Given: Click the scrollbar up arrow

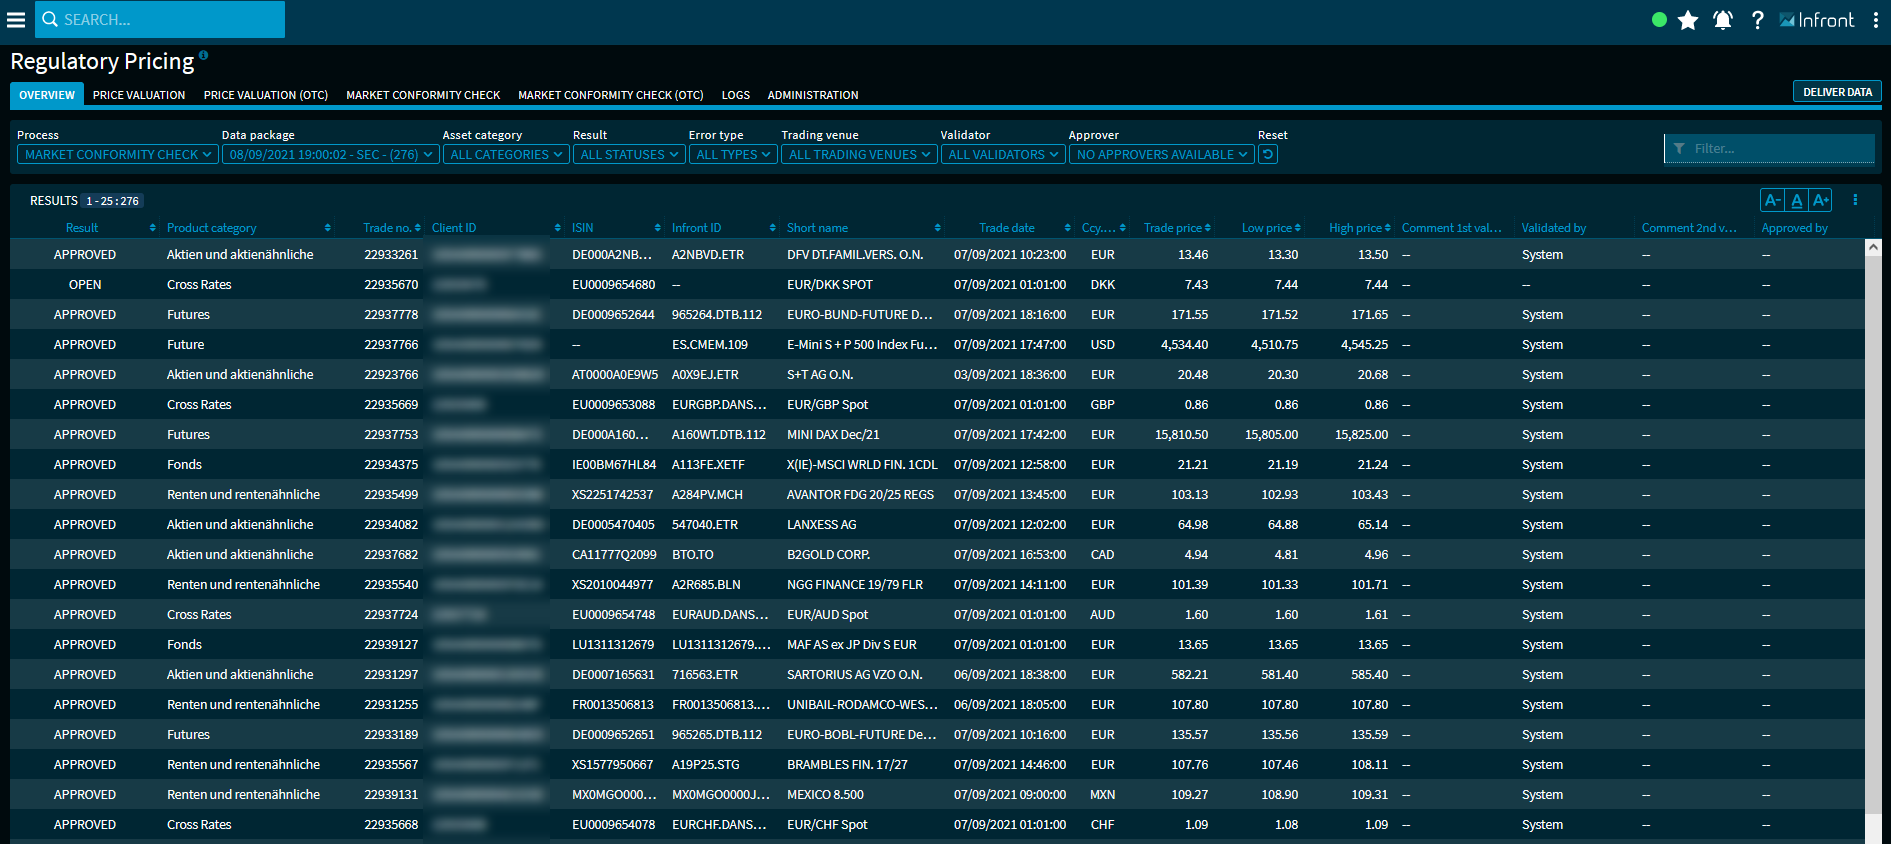Looking at the screenshot, I should click(1873, 246).
